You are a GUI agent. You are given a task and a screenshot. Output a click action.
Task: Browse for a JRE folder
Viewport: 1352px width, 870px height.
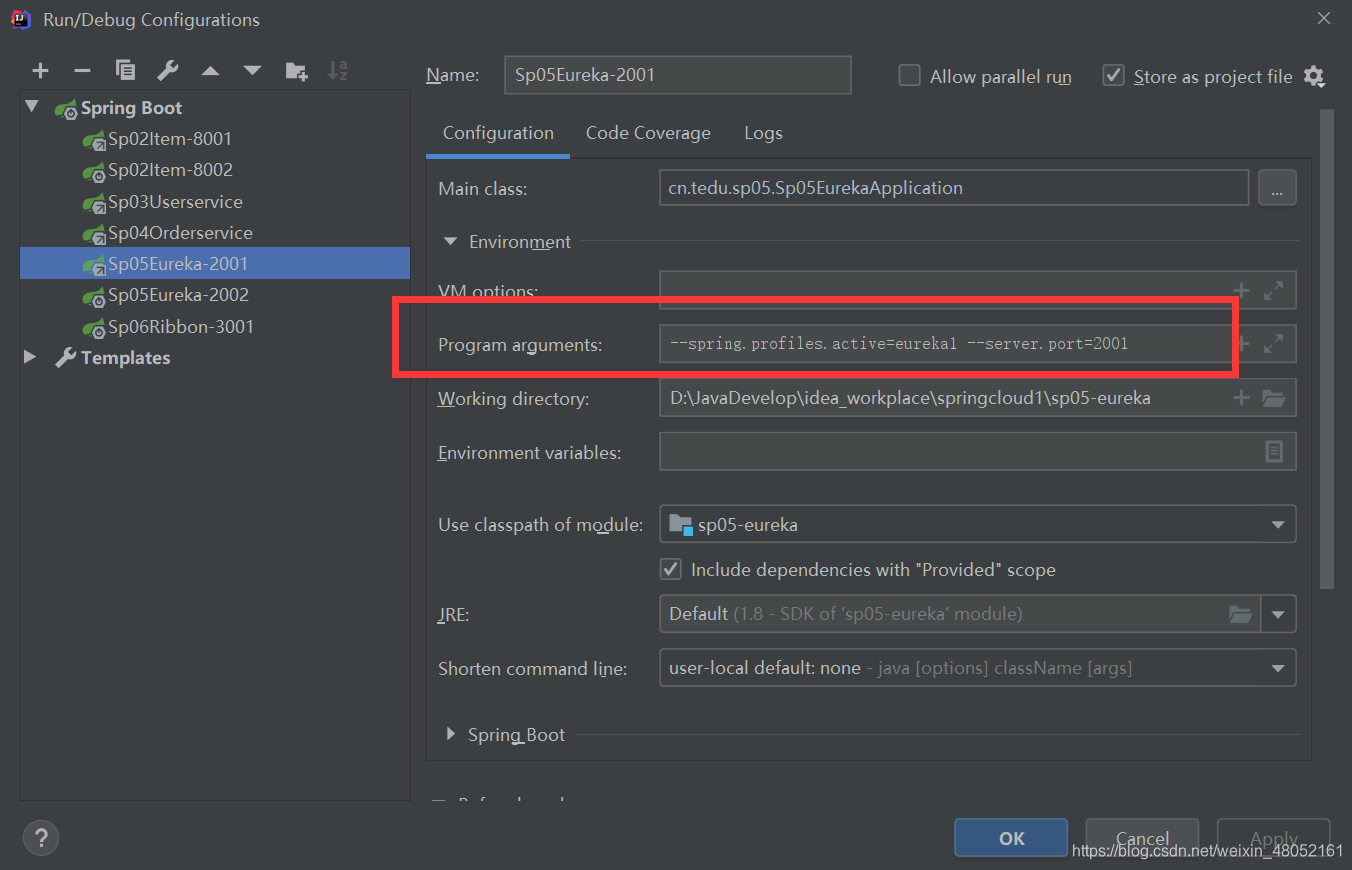pyautogui.click(x=1240, y=614)
